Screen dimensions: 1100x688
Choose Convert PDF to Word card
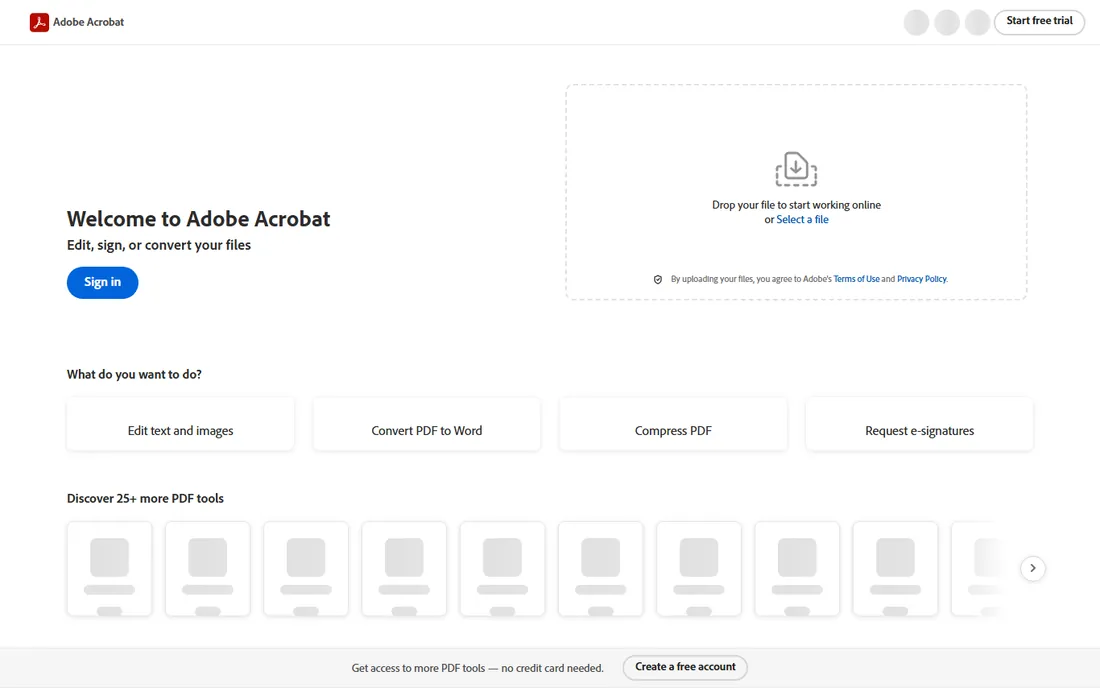pyautogui.click(x=427, y=424)
